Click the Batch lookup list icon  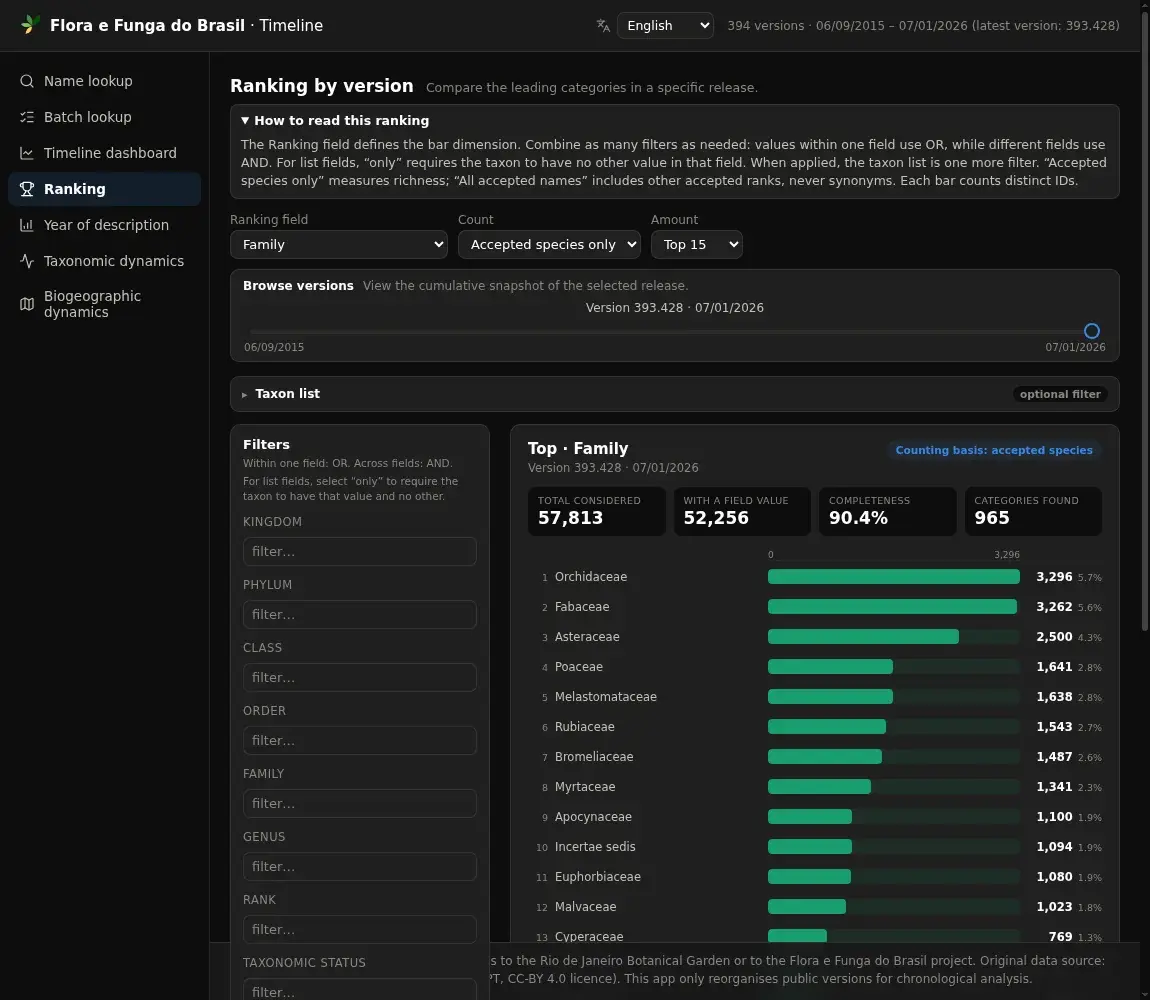26,117
